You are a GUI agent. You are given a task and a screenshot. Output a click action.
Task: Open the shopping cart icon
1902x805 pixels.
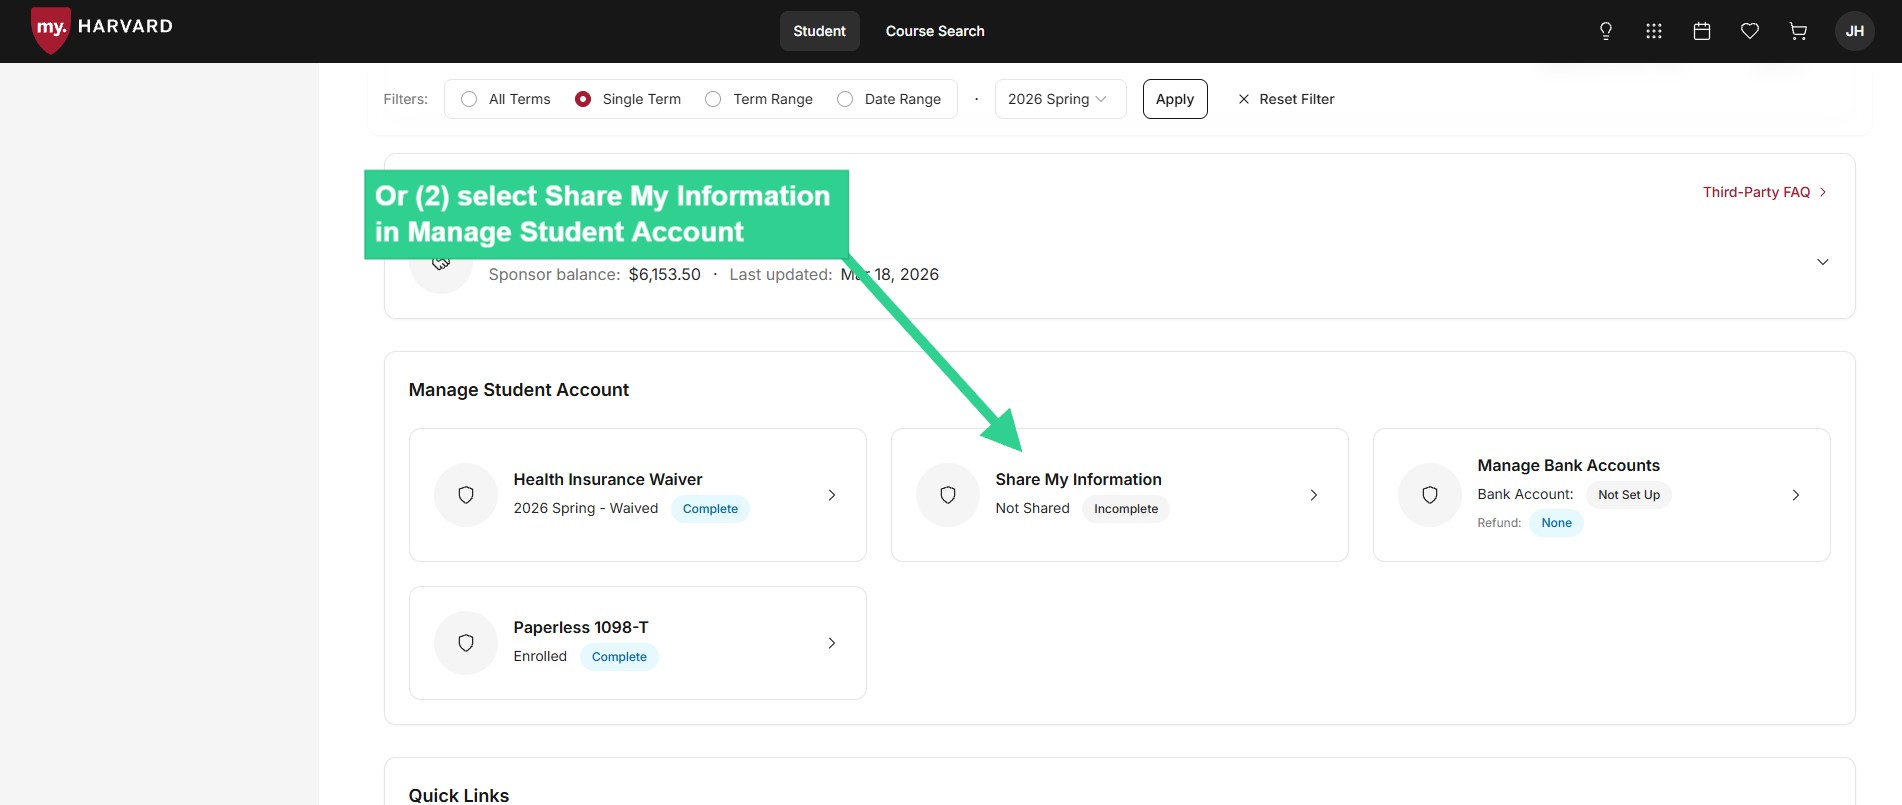(1798, 31)
